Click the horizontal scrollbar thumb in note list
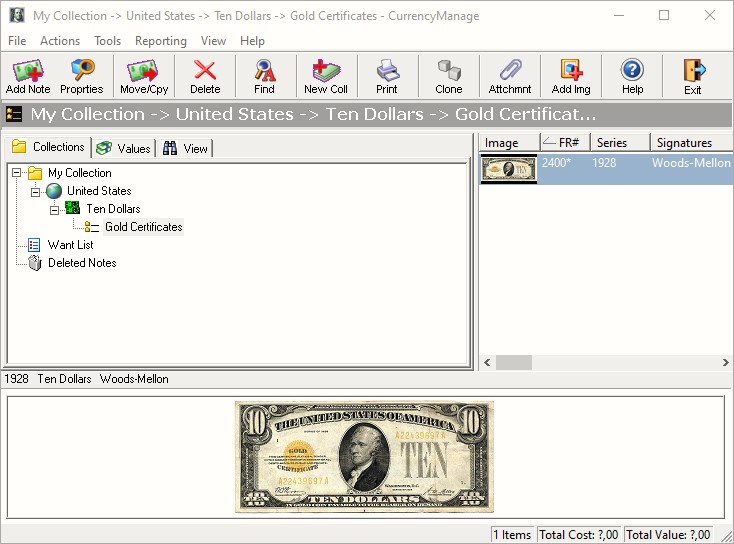The image size is (734, 544). tap(514, 362)
